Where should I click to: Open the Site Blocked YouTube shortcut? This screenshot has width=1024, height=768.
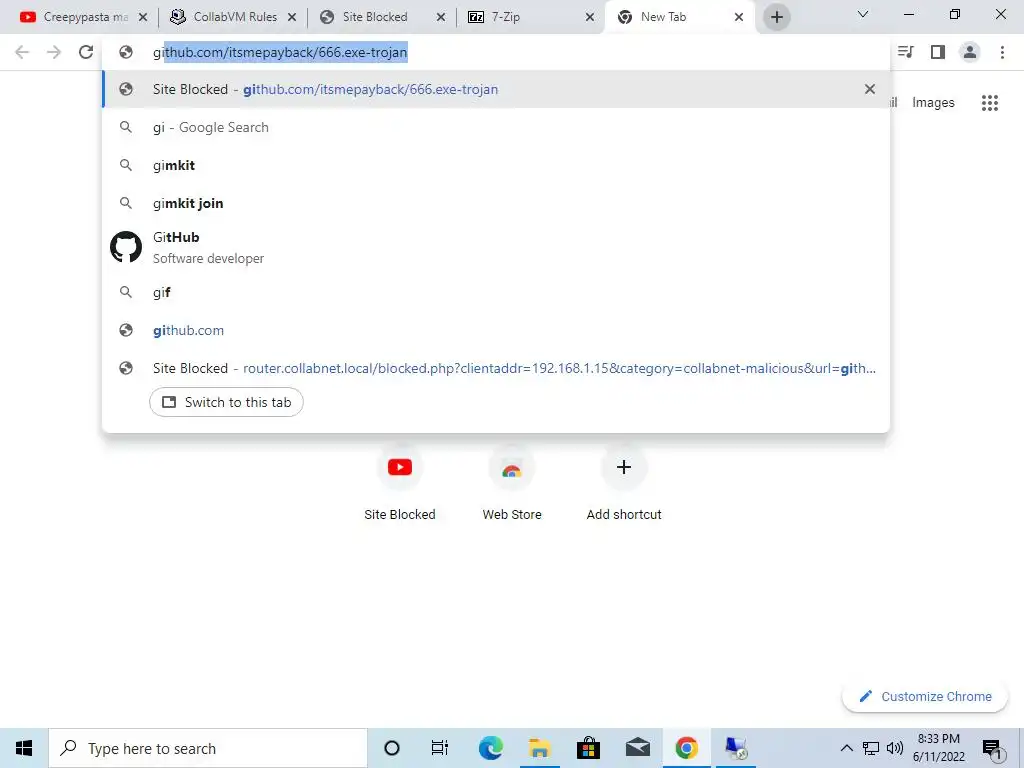tap(400, 484)
